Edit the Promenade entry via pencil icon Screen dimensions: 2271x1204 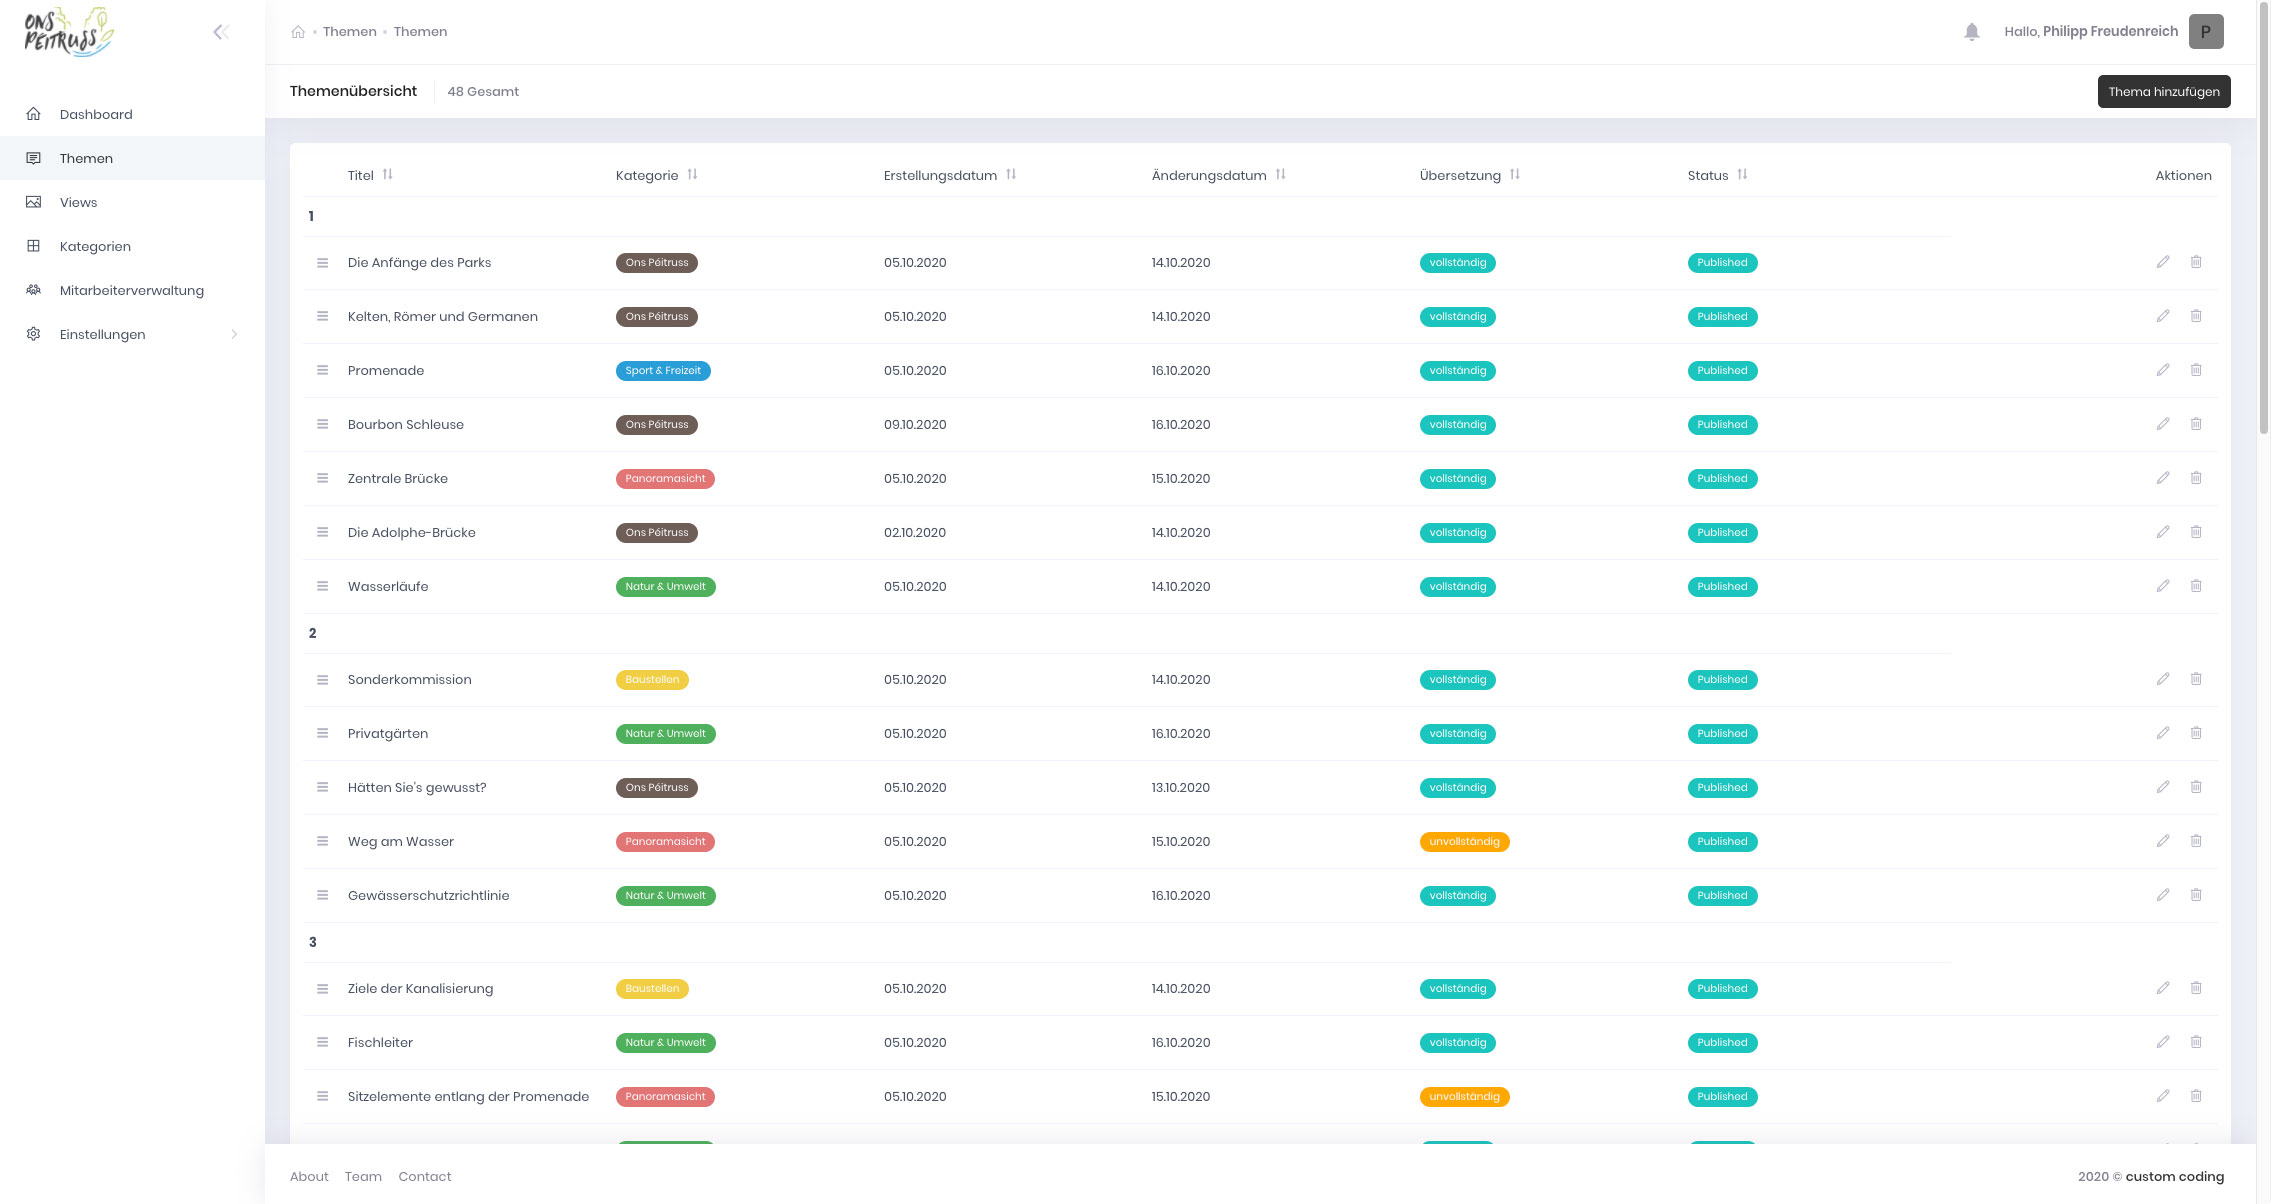(2163, 370)
